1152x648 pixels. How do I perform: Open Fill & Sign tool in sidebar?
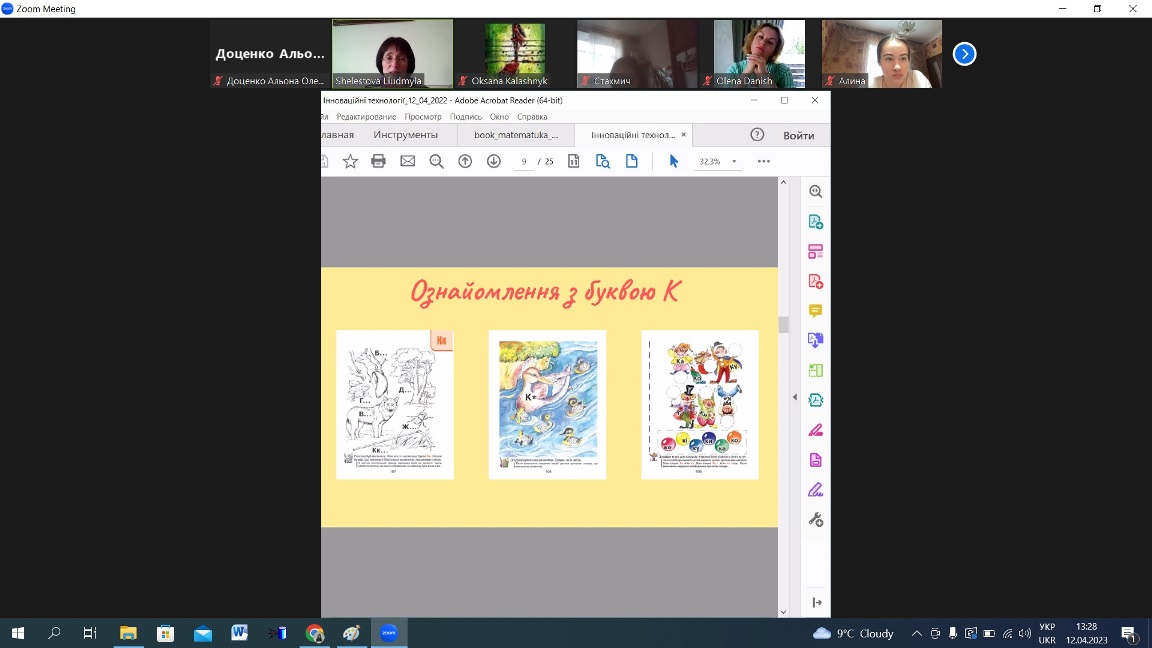pos(815,430)
